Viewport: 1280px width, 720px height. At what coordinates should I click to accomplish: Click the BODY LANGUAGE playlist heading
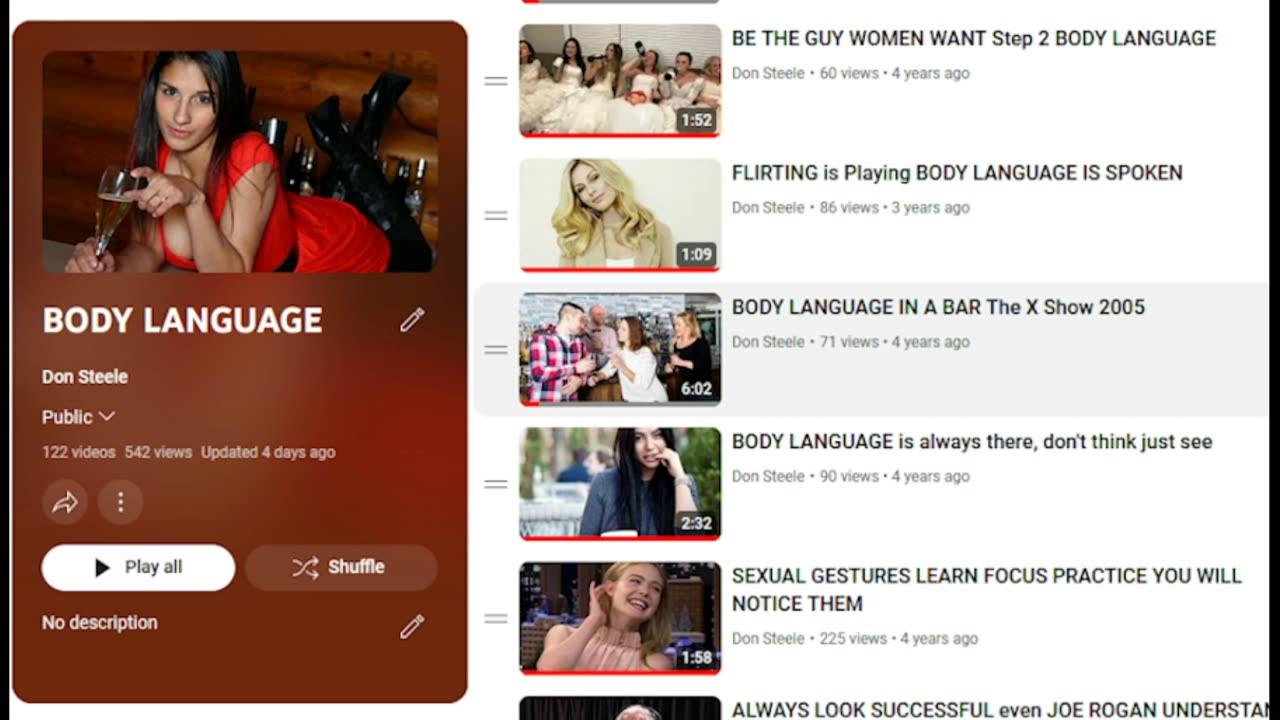point(182,320)
